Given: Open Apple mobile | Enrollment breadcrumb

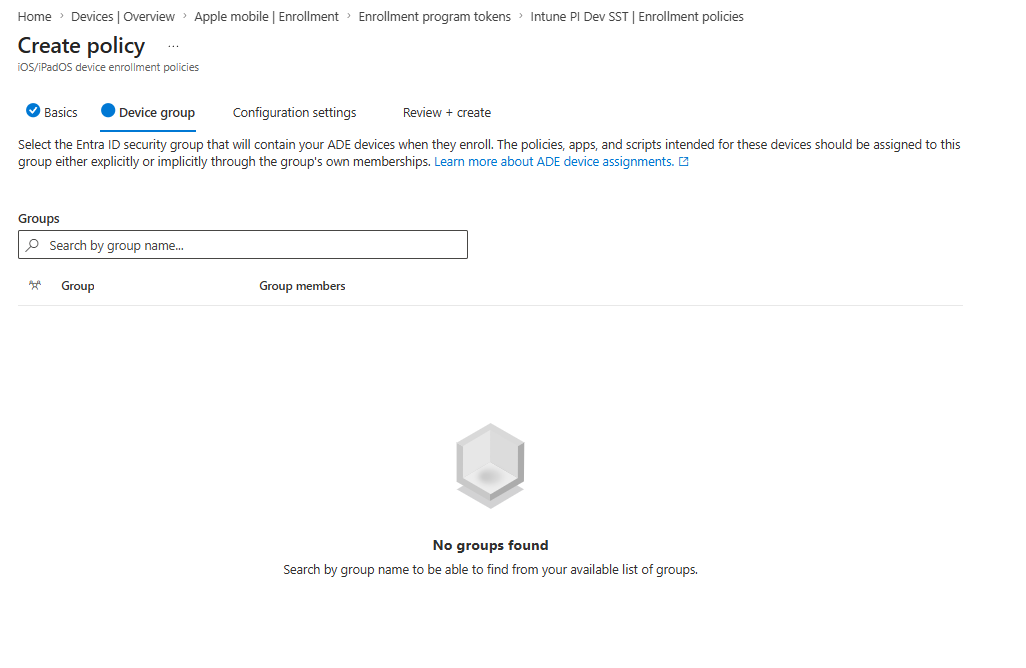Looking at the screenshot, I should (x=266, y=16).
